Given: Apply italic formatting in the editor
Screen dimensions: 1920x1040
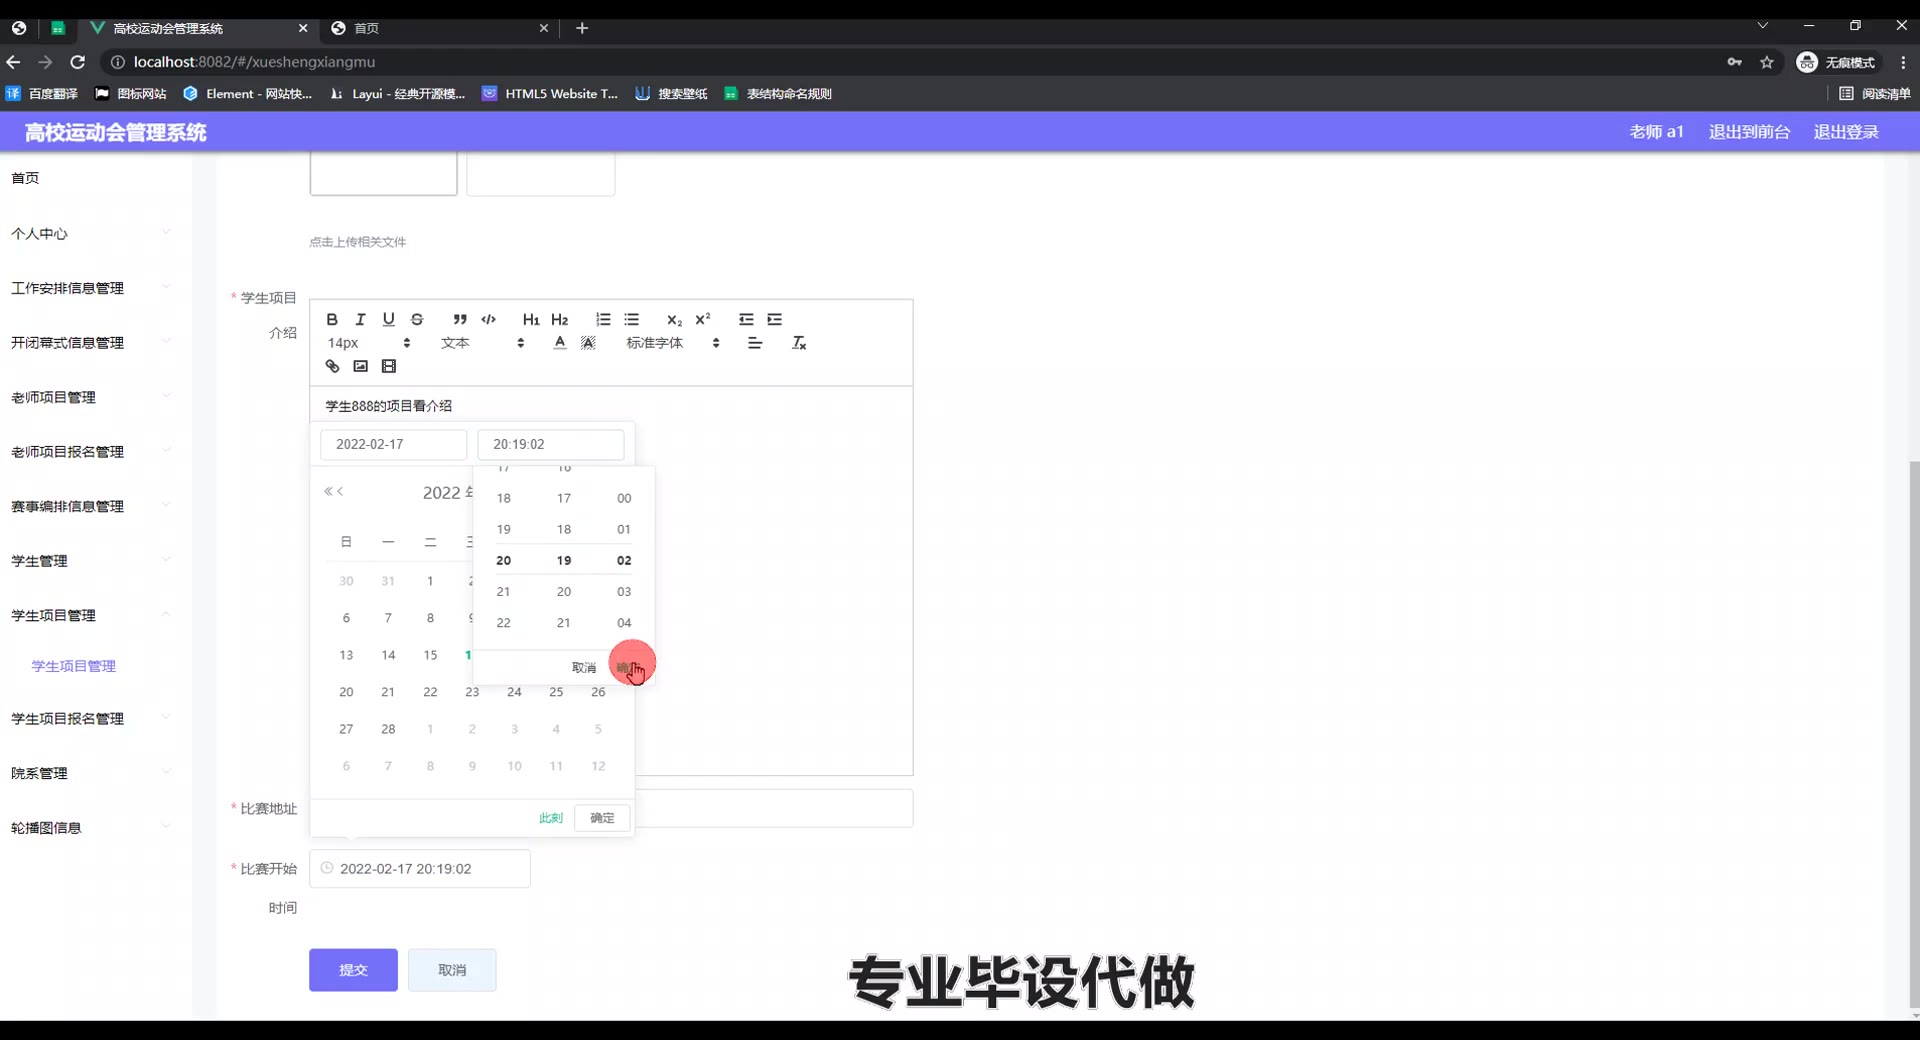Looking at the screenshot, I should point(360,319).
